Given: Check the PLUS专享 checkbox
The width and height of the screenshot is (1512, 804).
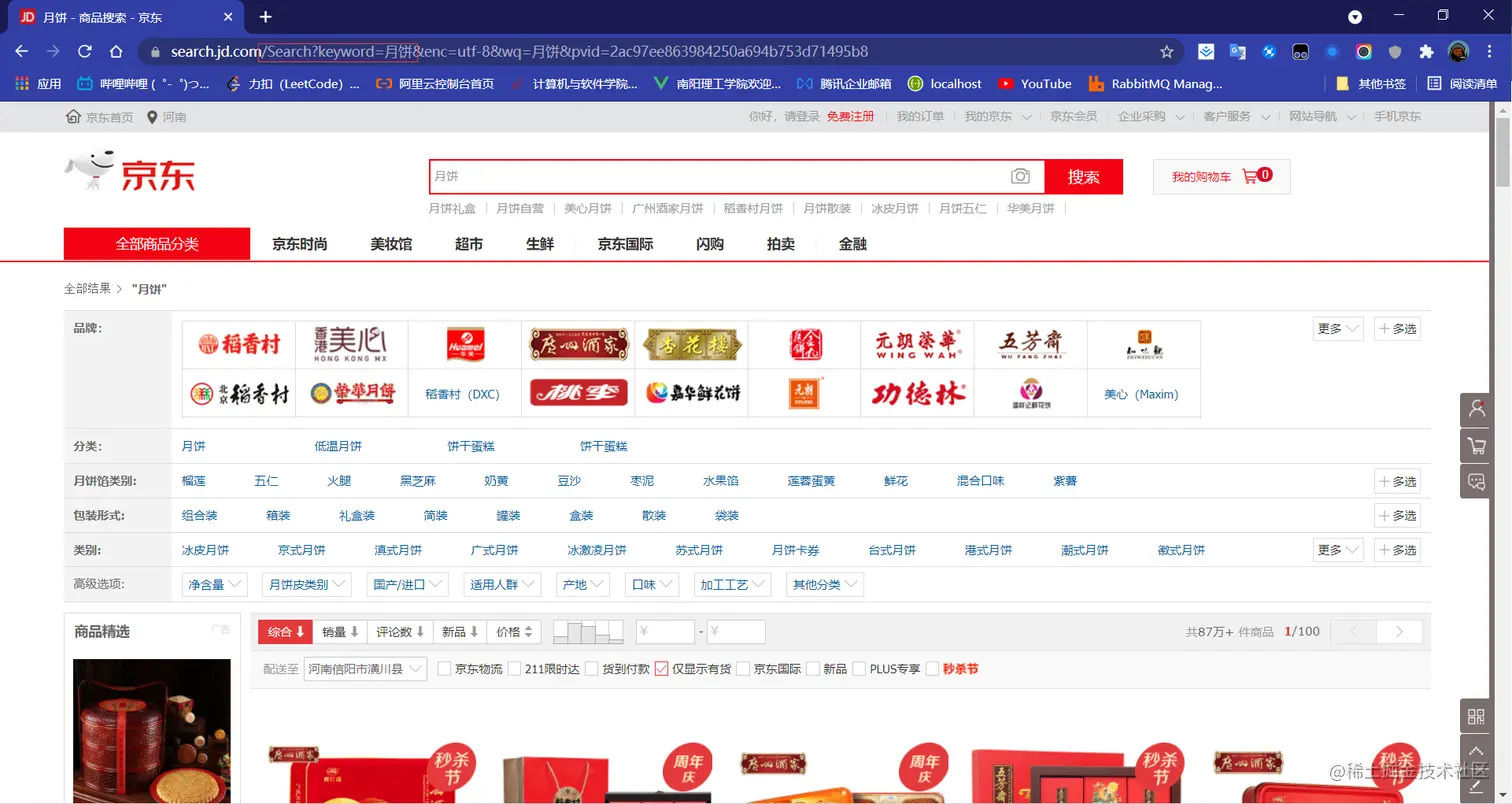Looking at the screenshot, I should click(x=859, y=669).
